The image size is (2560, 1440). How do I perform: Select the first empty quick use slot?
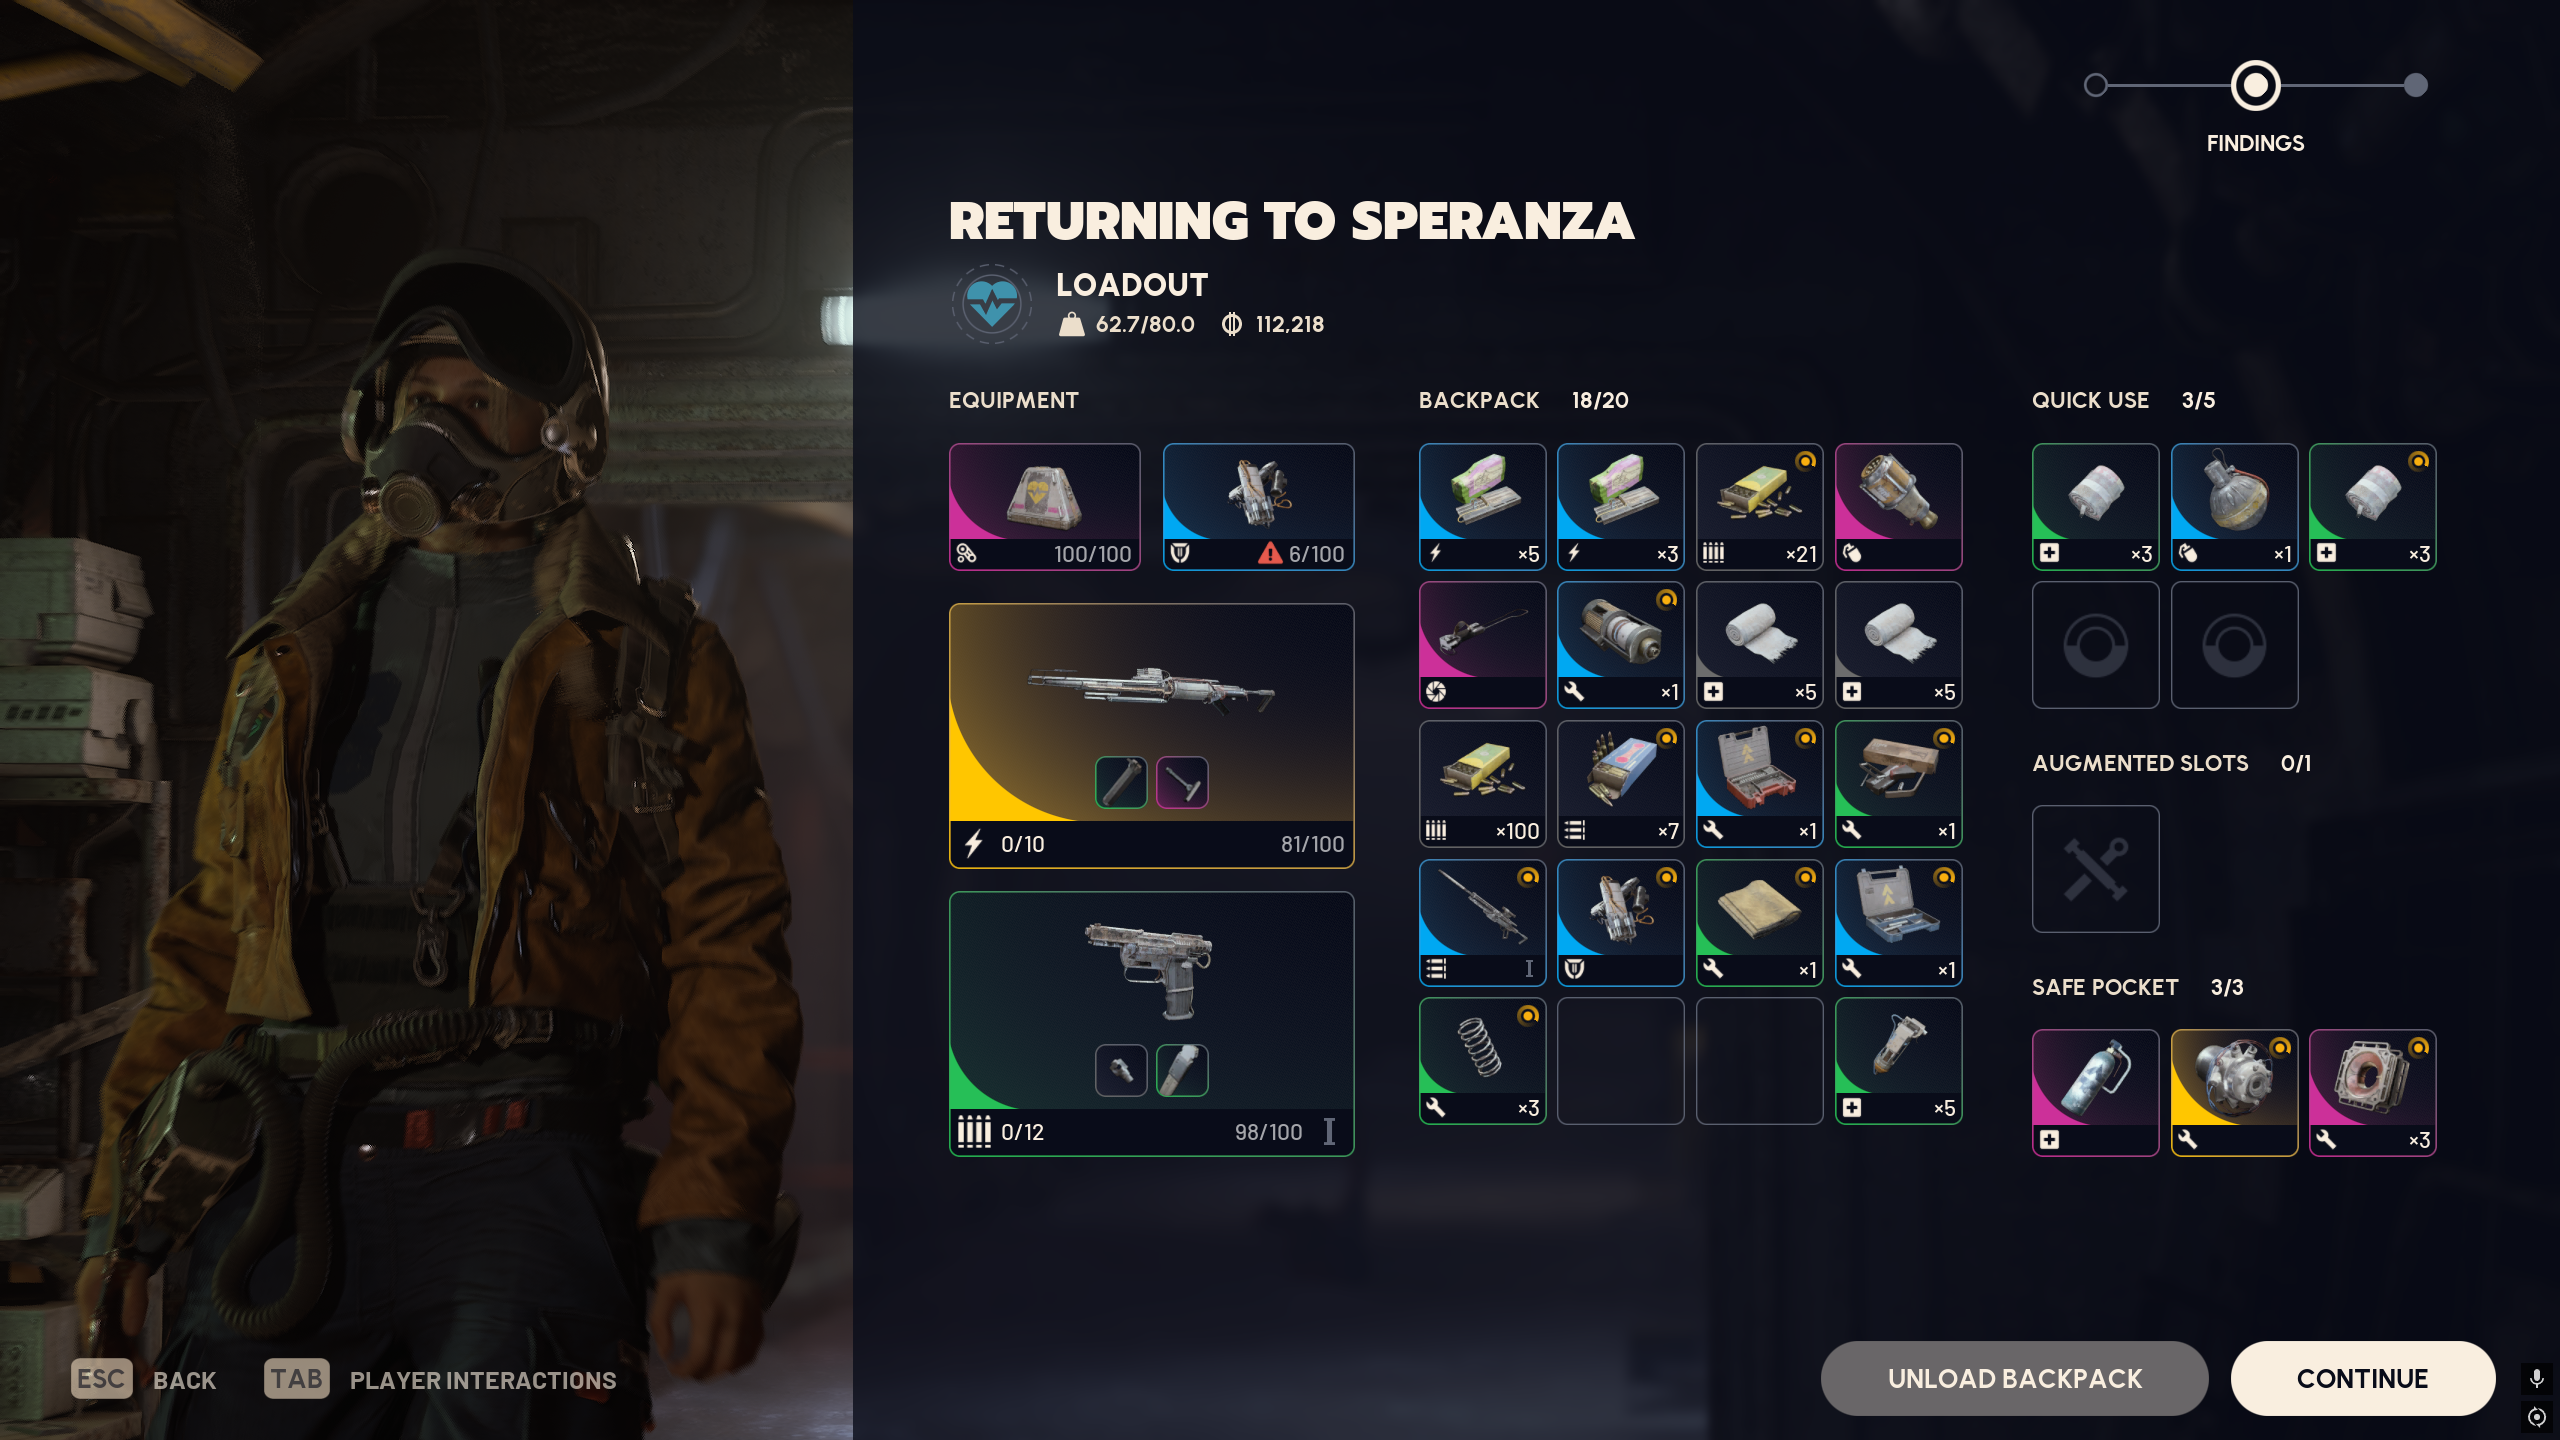2095,645
